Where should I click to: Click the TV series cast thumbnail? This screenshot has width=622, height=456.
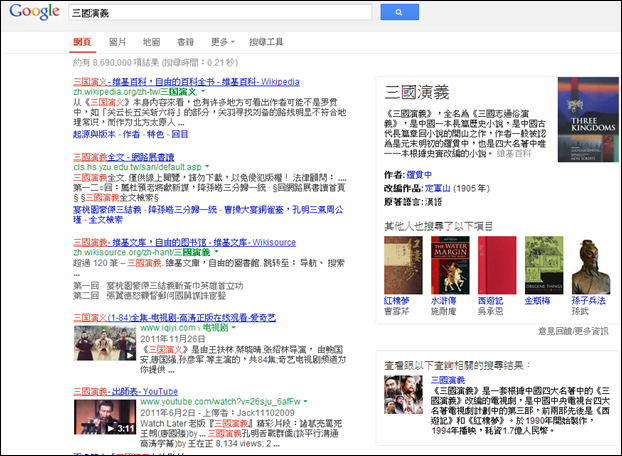(403, 395)
